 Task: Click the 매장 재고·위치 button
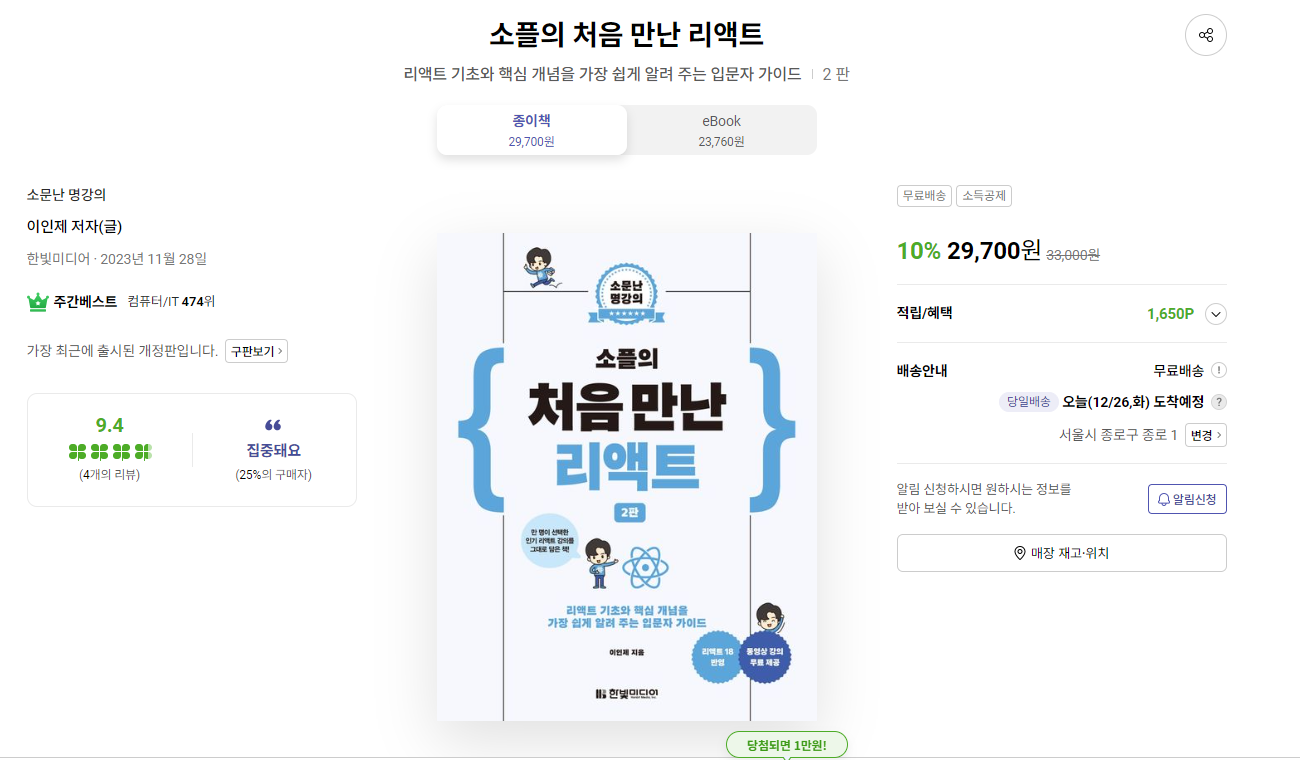1061,553
